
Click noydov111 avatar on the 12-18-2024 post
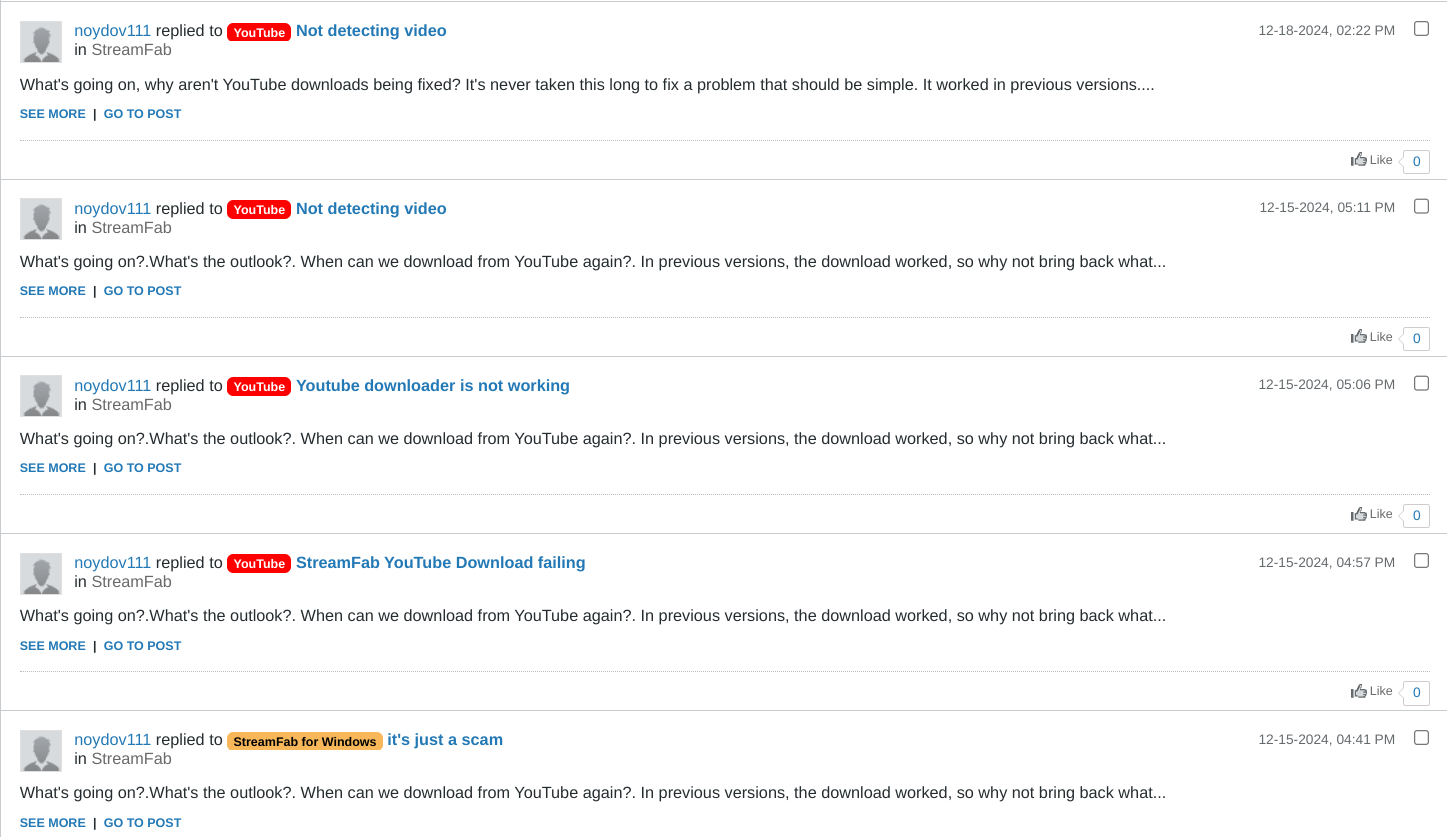pos(41,42)
